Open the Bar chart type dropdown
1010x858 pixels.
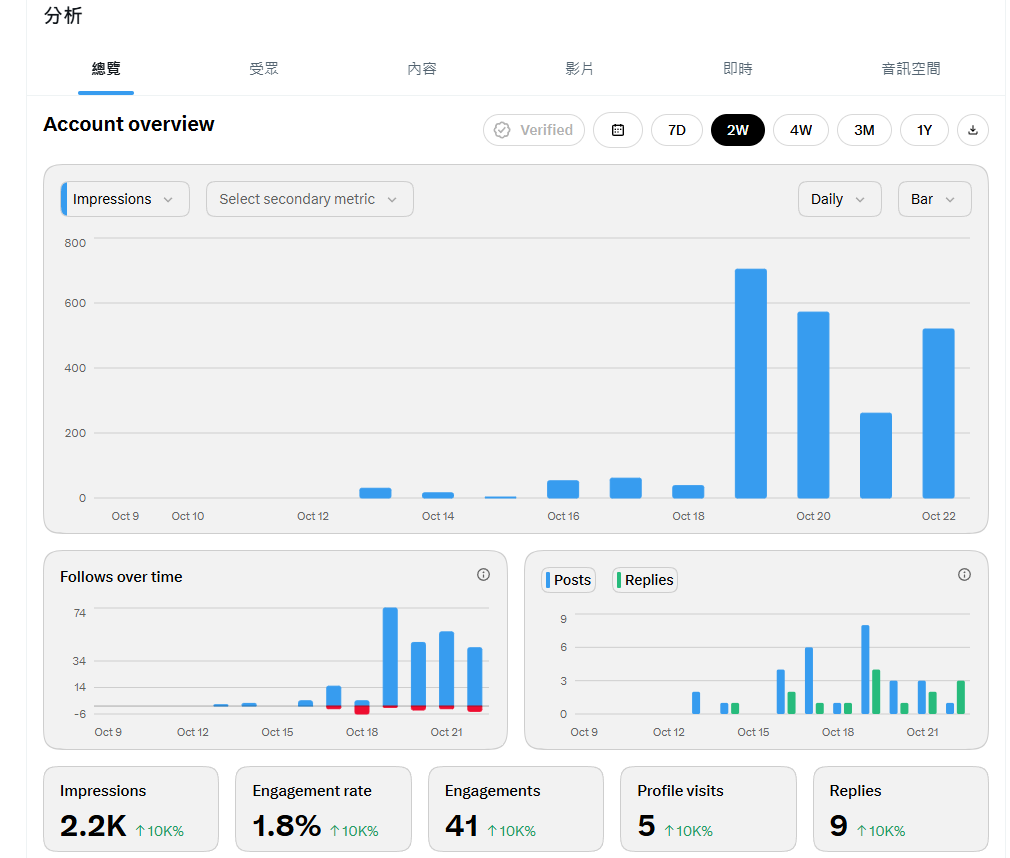[935, 199]
